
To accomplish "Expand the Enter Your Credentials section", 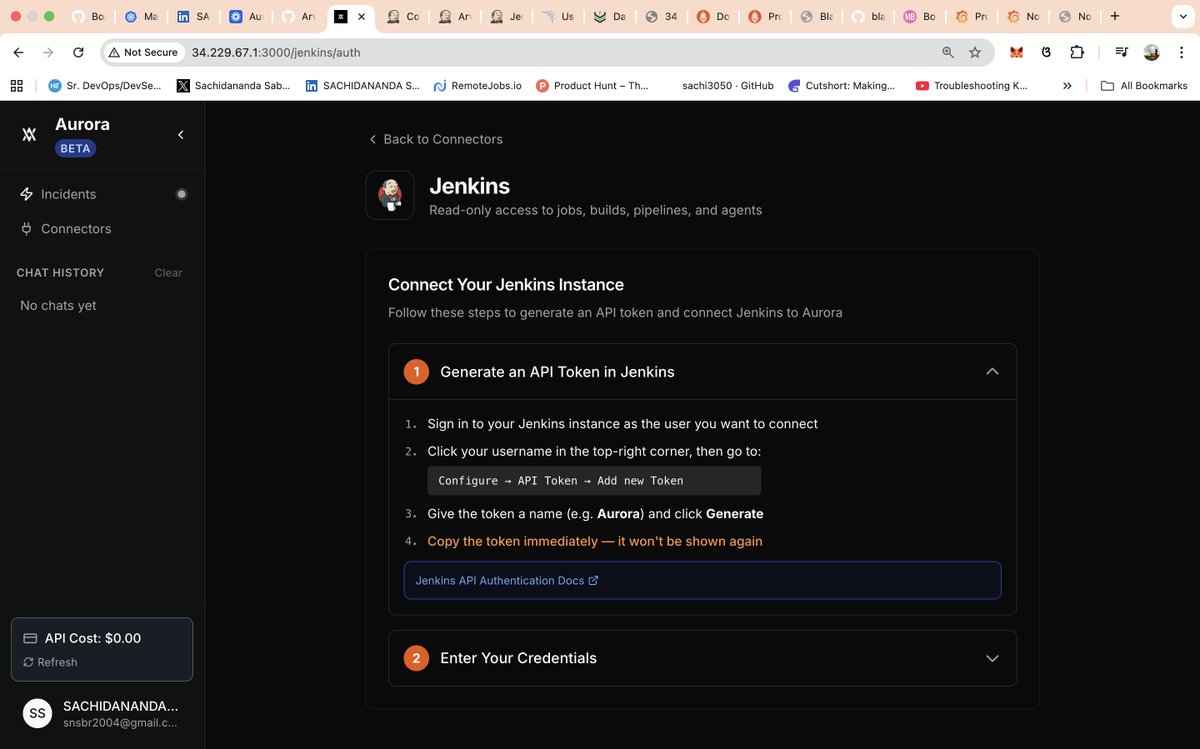I will (x=702, y=658).
